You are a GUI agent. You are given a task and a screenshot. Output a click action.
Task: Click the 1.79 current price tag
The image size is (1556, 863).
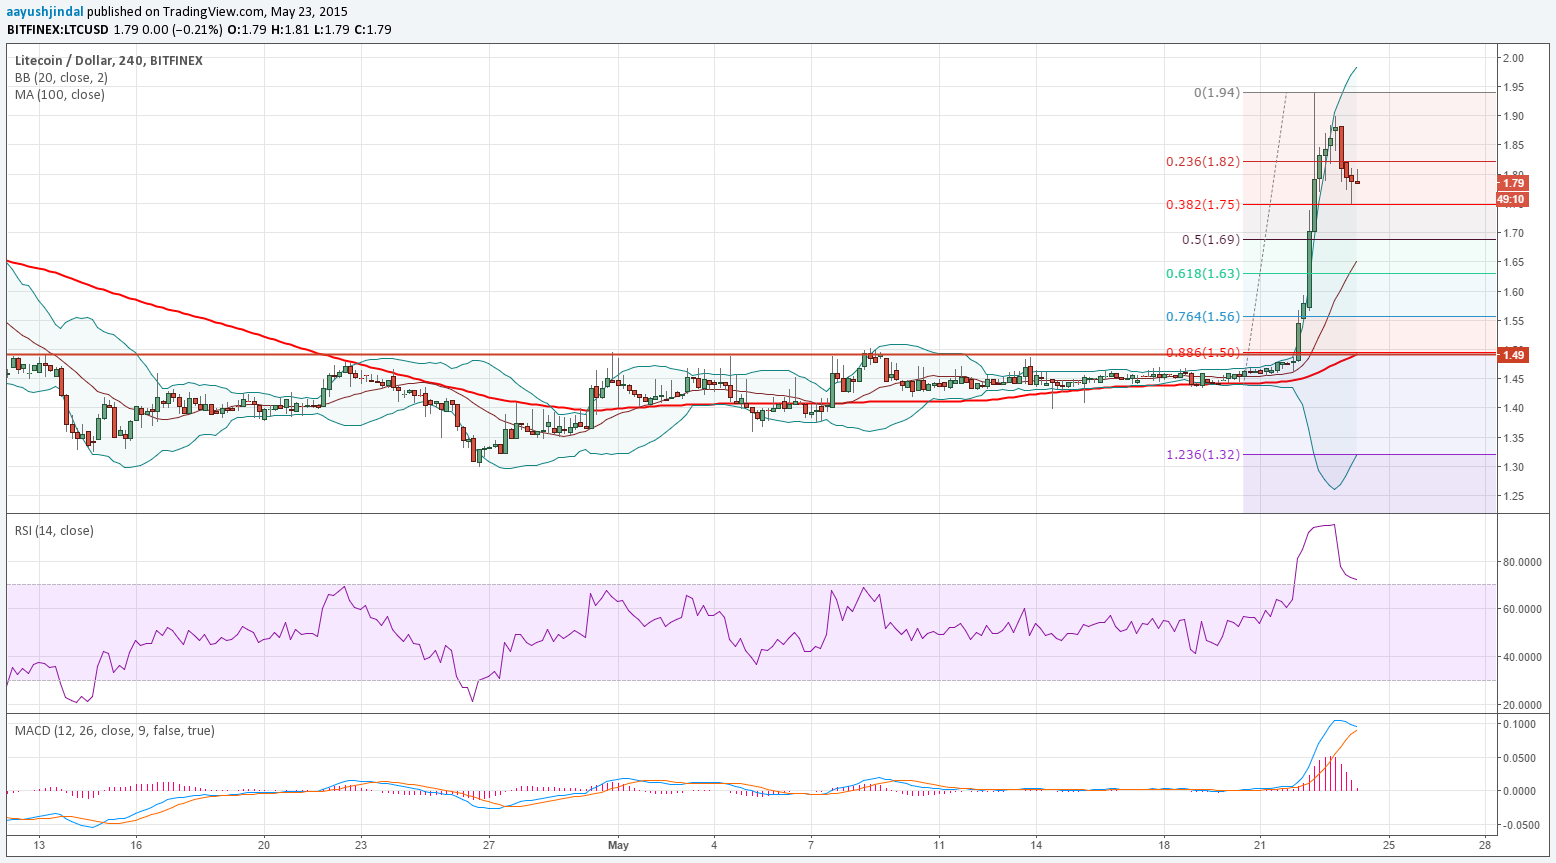pyautogui.click(x=1513, y=183)
